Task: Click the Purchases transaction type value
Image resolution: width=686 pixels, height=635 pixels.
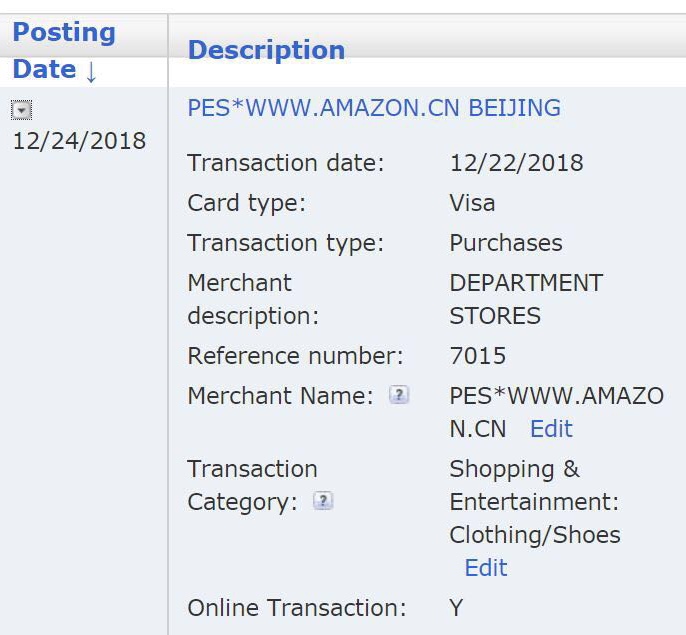Action: click(506, 243)
